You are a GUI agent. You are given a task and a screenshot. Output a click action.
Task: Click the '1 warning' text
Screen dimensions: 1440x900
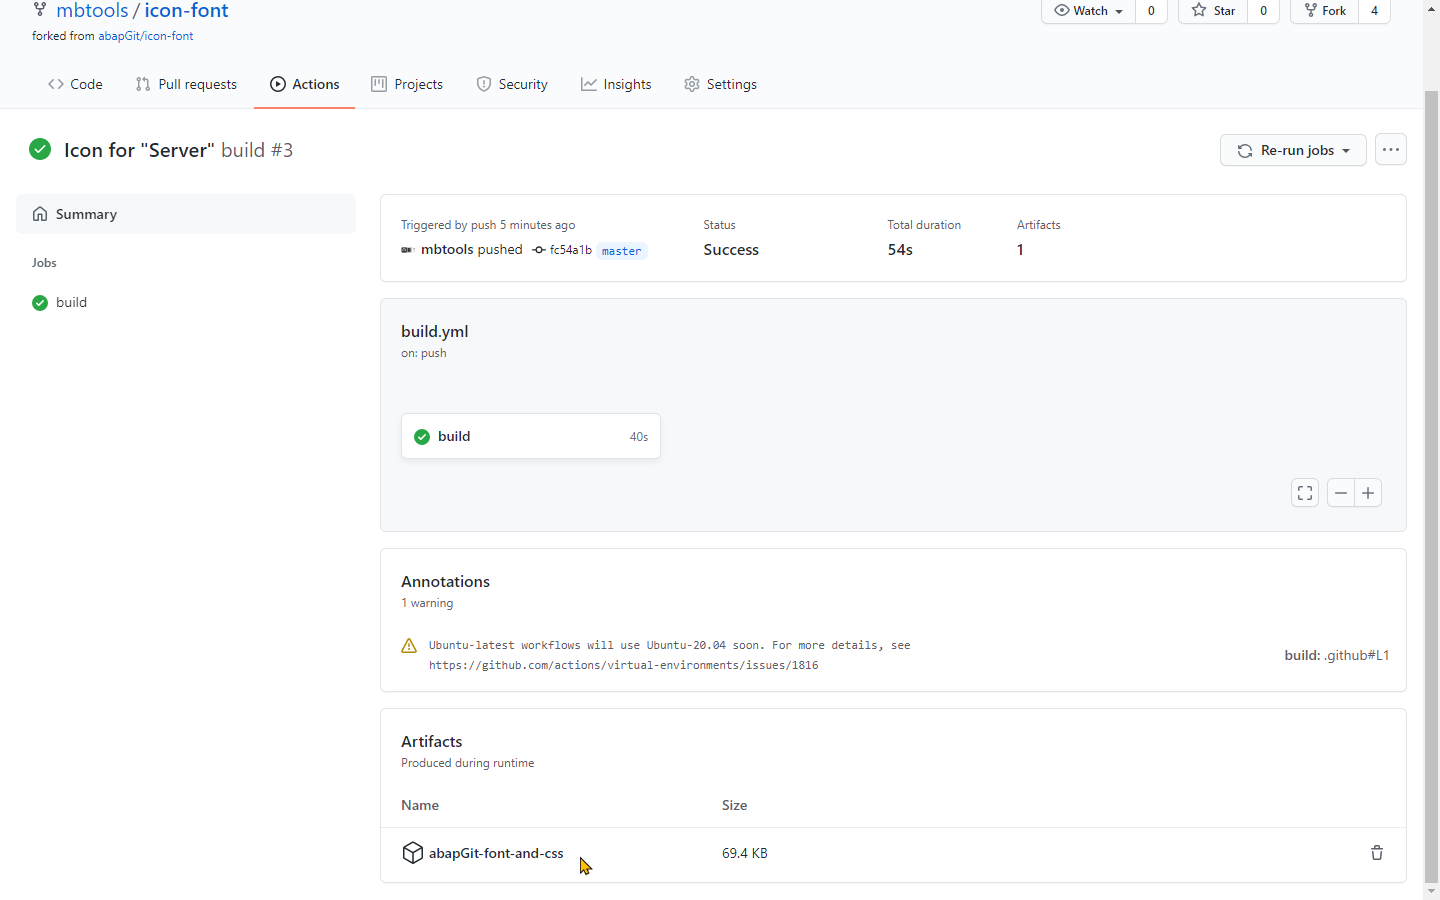pos(427,603)
